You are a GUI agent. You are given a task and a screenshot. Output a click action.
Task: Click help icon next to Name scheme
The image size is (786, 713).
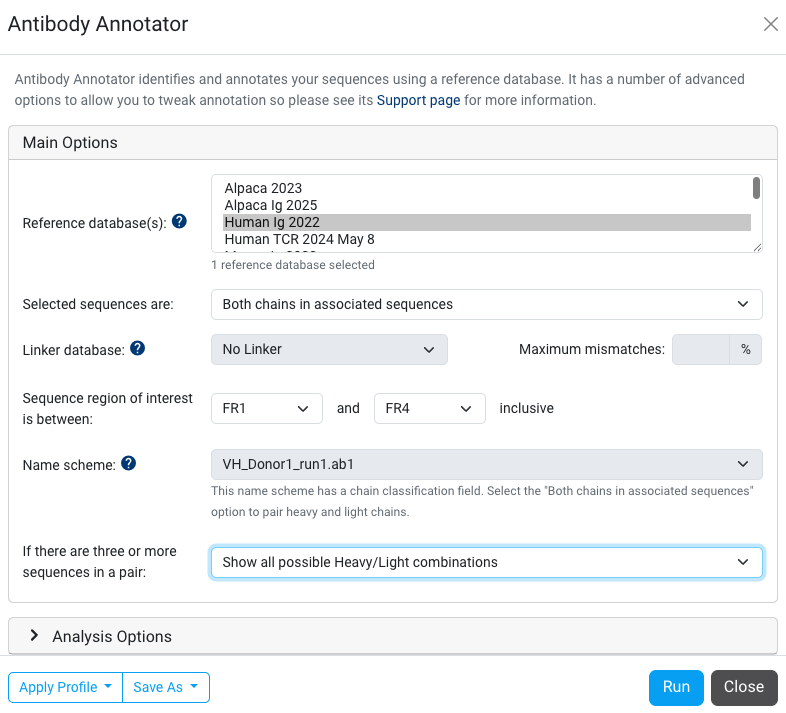[128, 464]
